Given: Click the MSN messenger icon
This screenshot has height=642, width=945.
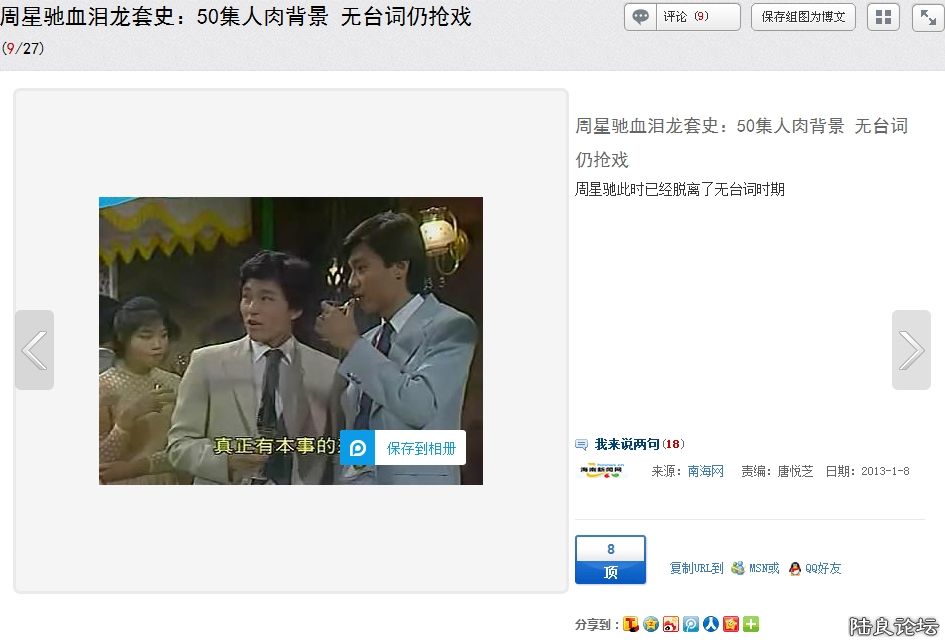Looking at the screenshot, I should pyautogui.click(x=738, y=568).
